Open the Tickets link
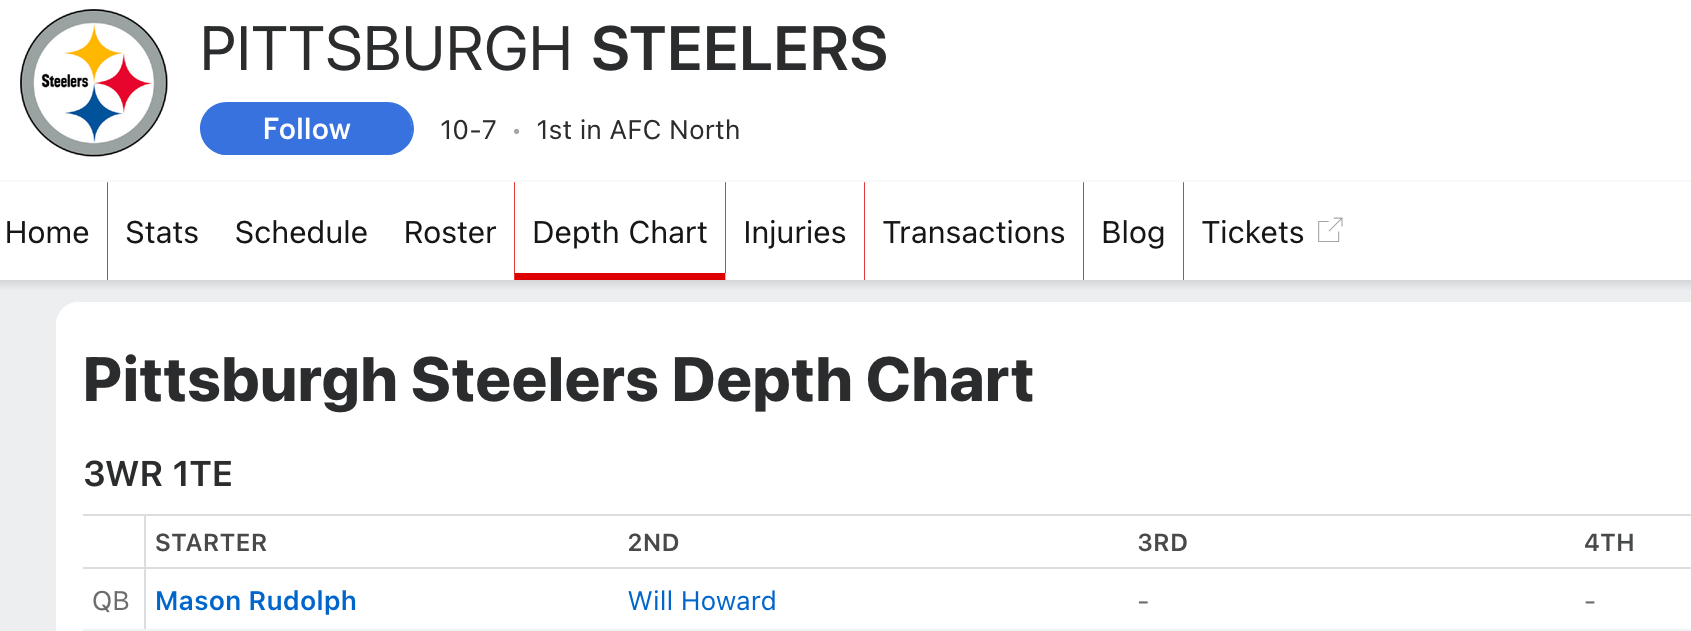 pyautogui.click(x=1252, y=232)
